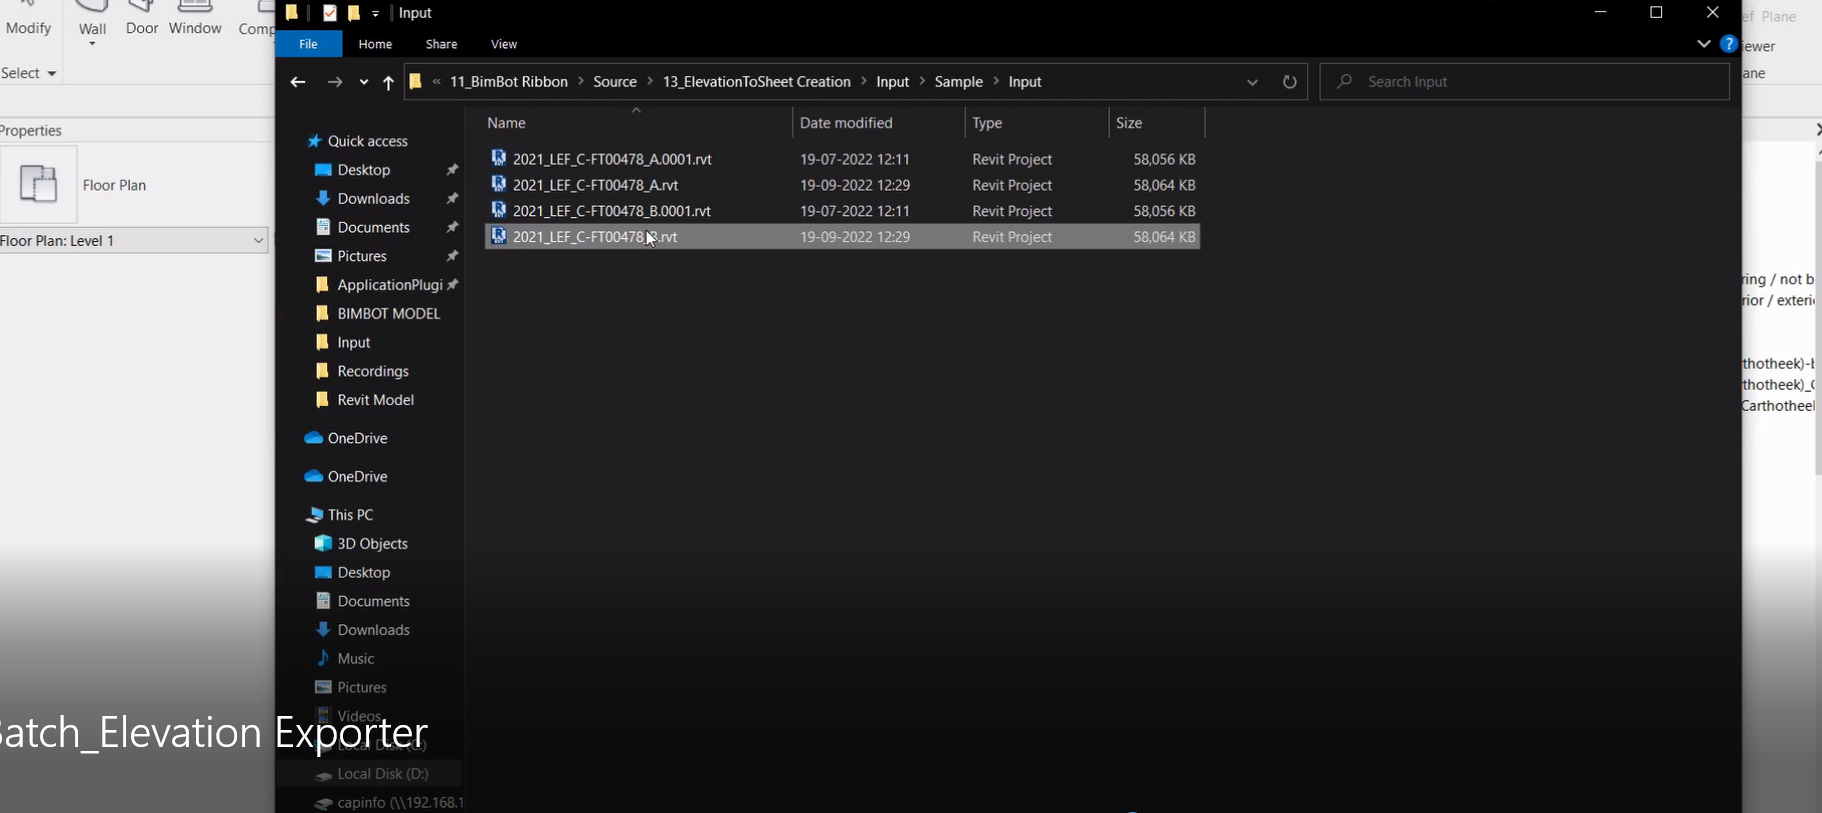Open capinfo network drive
Screen dimensions: 1822x813
[x=400, y=802]
